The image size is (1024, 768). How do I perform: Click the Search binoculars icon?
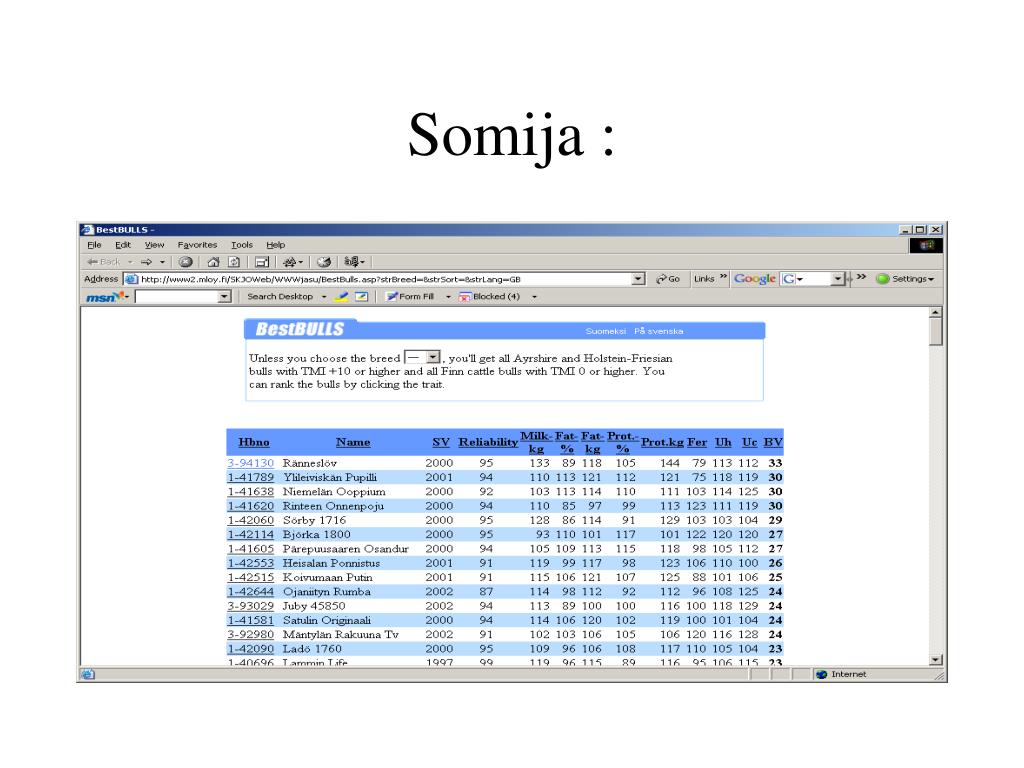tap(289, 262)
